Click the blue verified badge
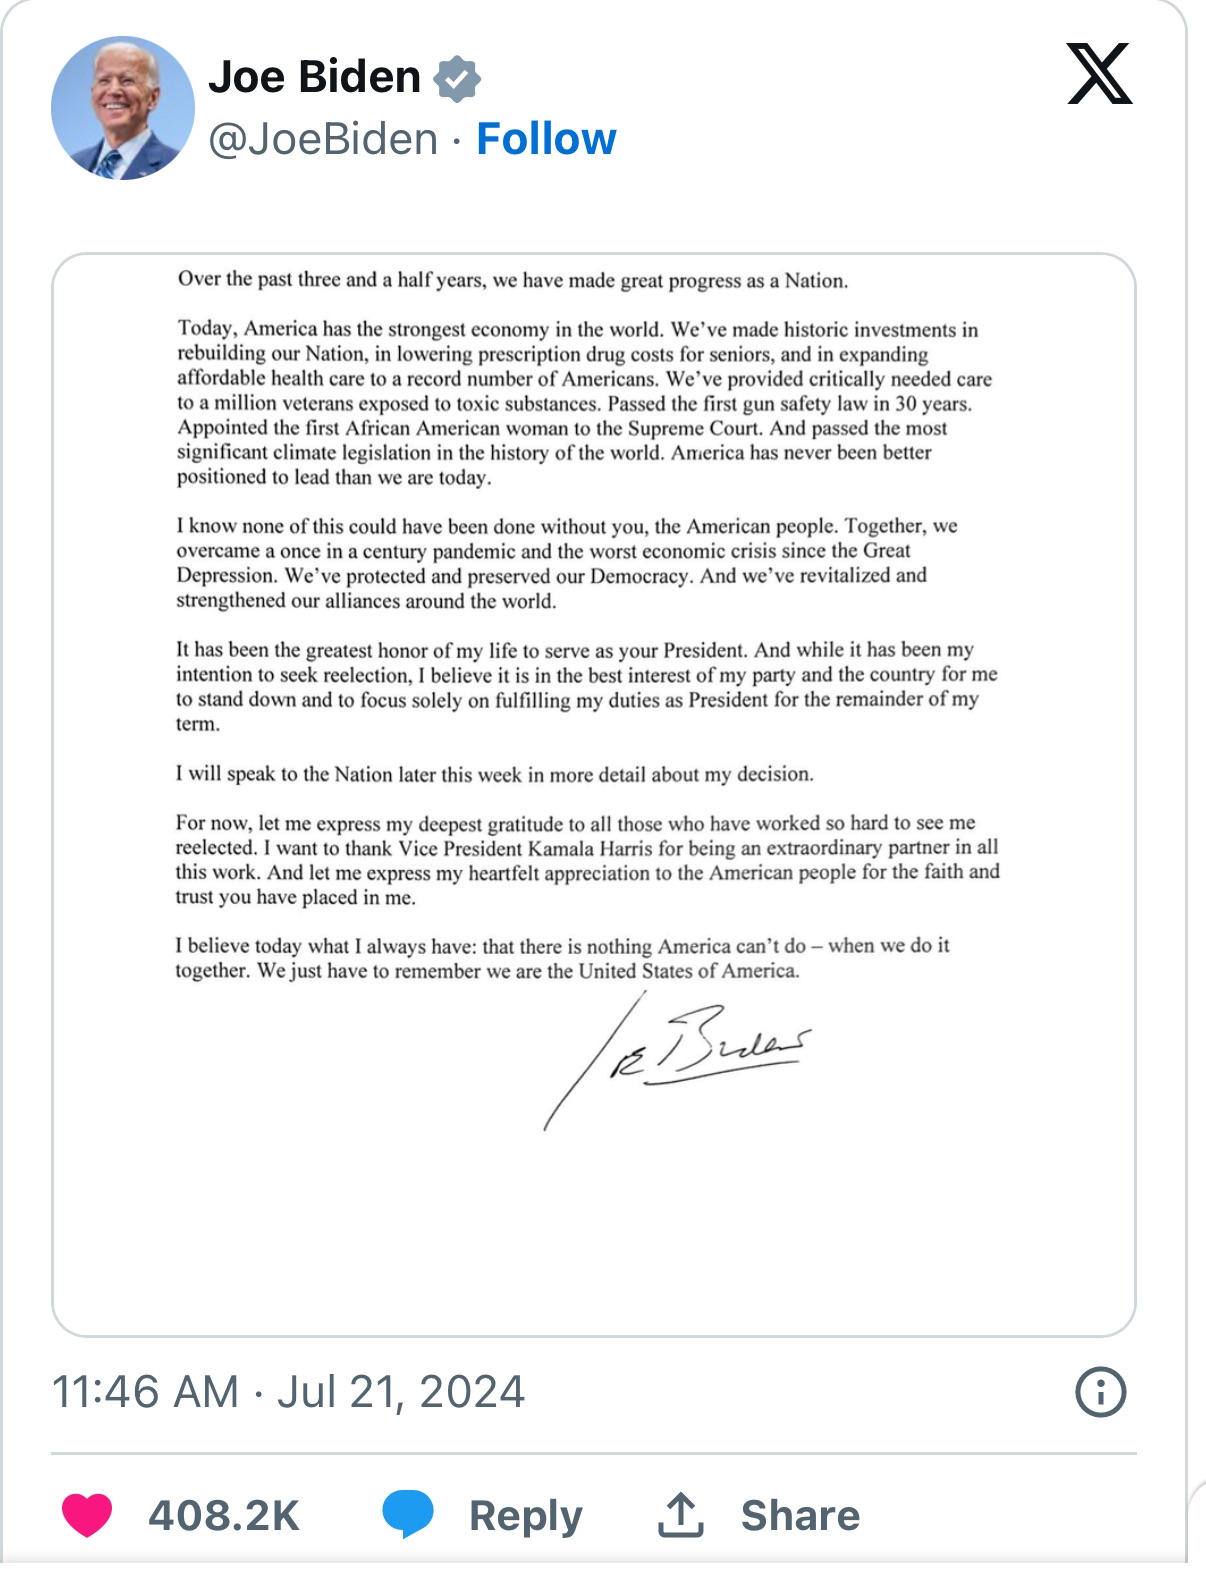 (x=457, y=79)
